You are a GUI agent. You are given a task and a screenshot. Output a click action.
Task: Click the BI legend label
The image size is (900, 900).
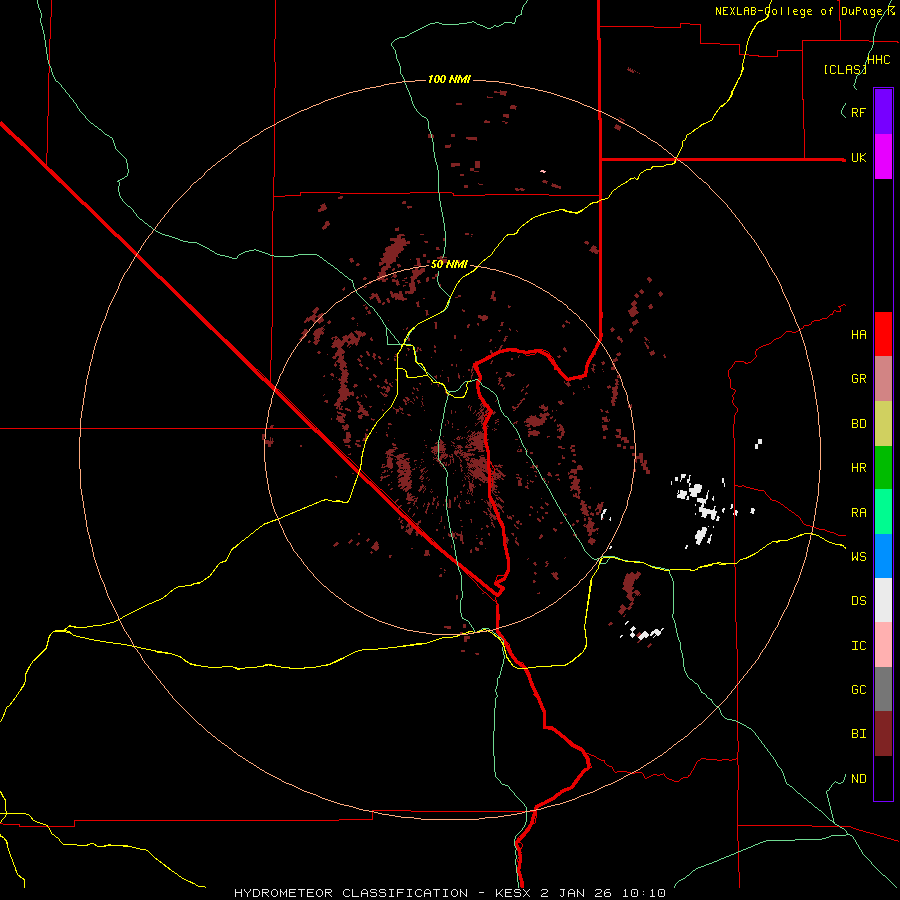858,734
